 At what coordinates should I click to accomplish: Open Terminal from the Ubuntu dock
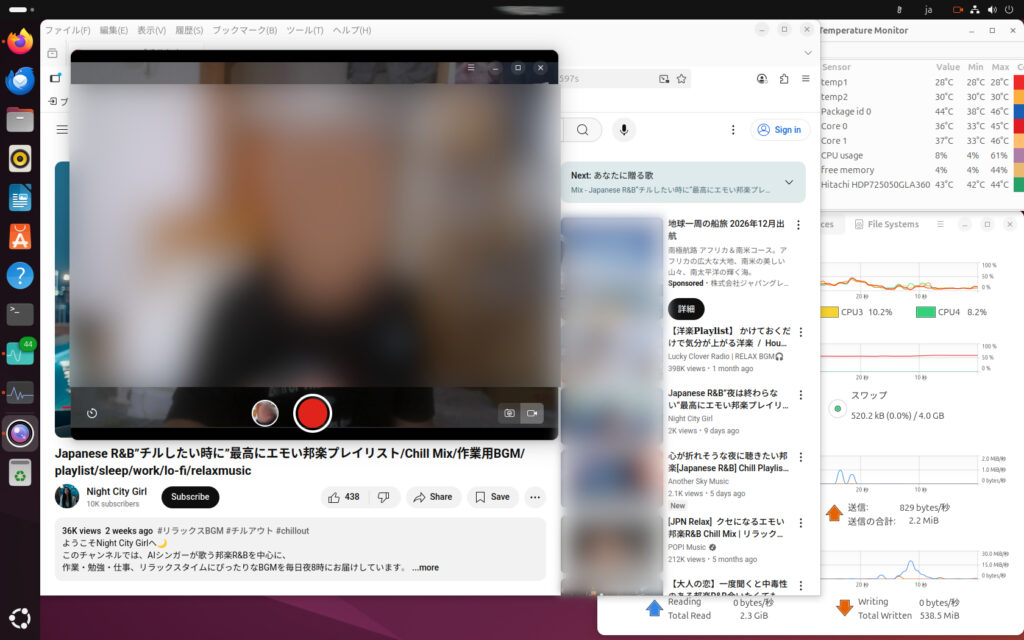coord(20,315)
